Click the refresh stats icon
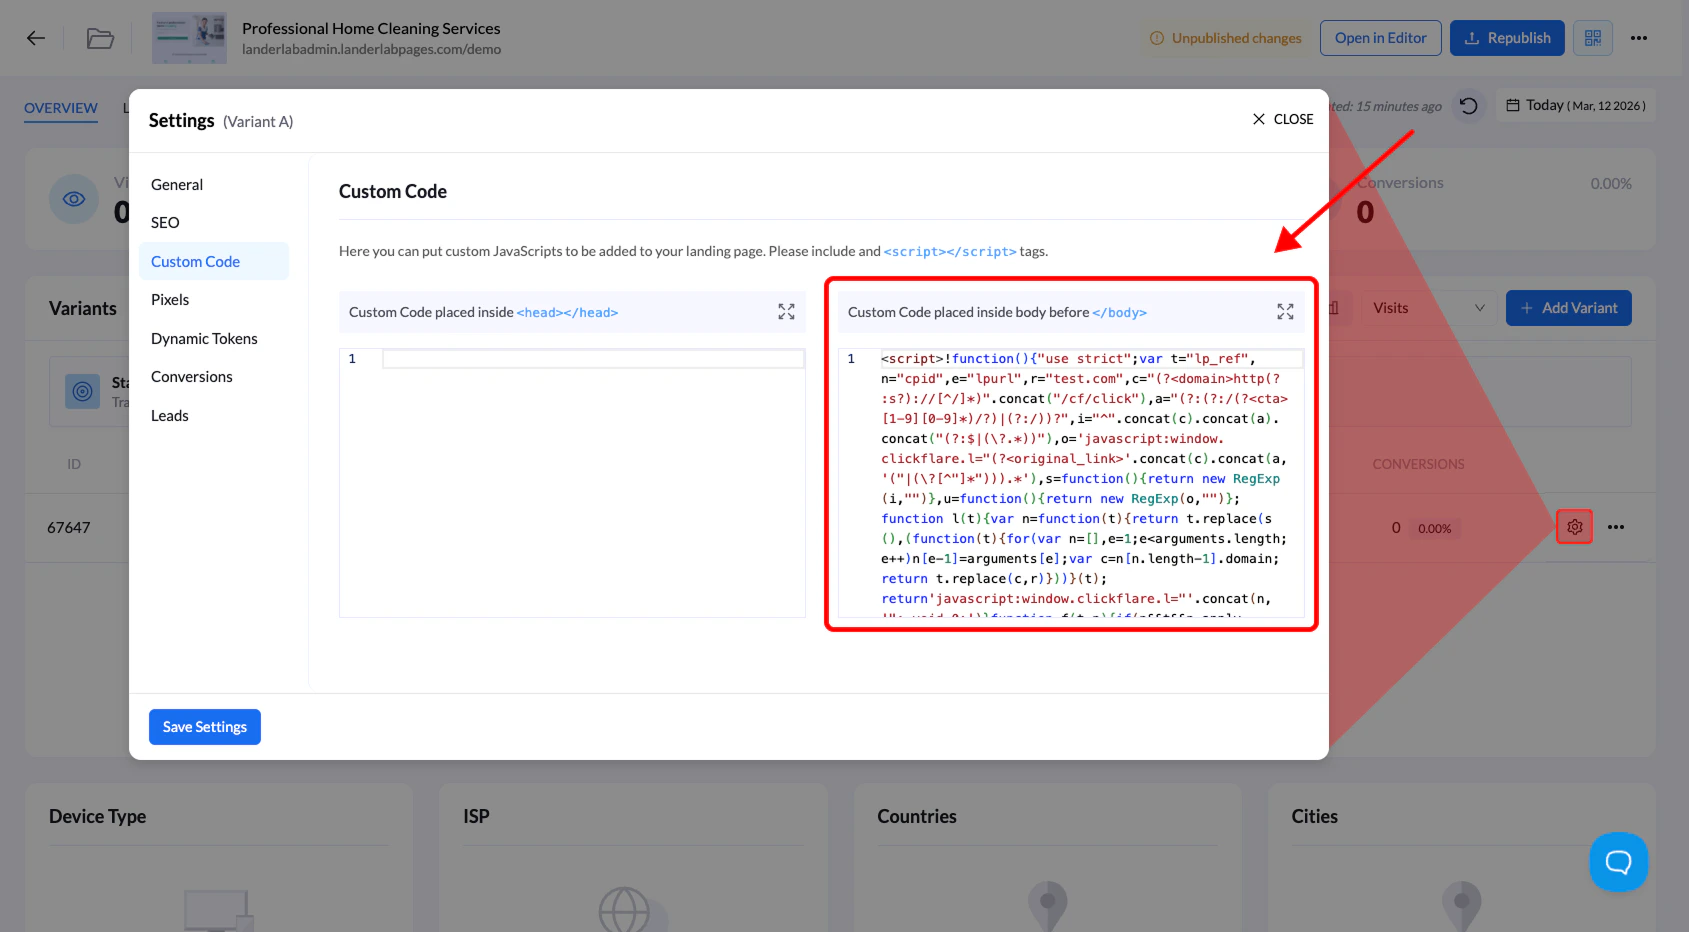The width and height of the screenshot is (1689, 932). tap(1468, 106)
